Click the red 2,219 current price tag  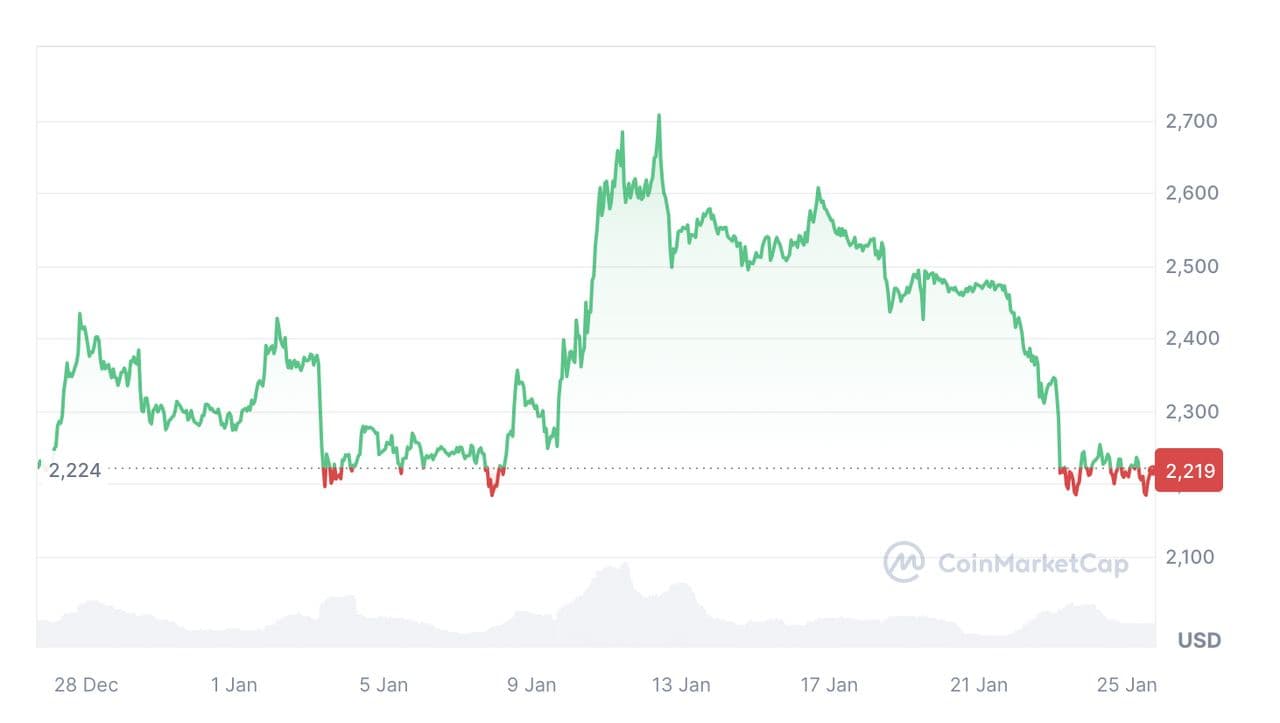1188,471
